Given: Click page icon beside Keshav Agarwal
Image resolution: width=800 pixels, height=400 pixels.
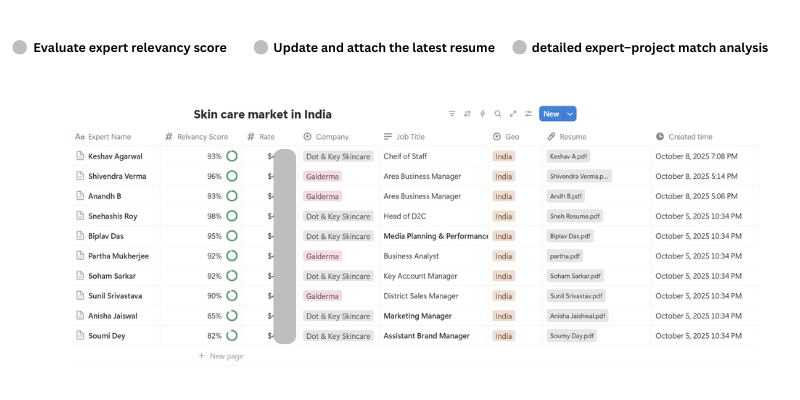Looking at the screenshot, I should coord(80,156).
